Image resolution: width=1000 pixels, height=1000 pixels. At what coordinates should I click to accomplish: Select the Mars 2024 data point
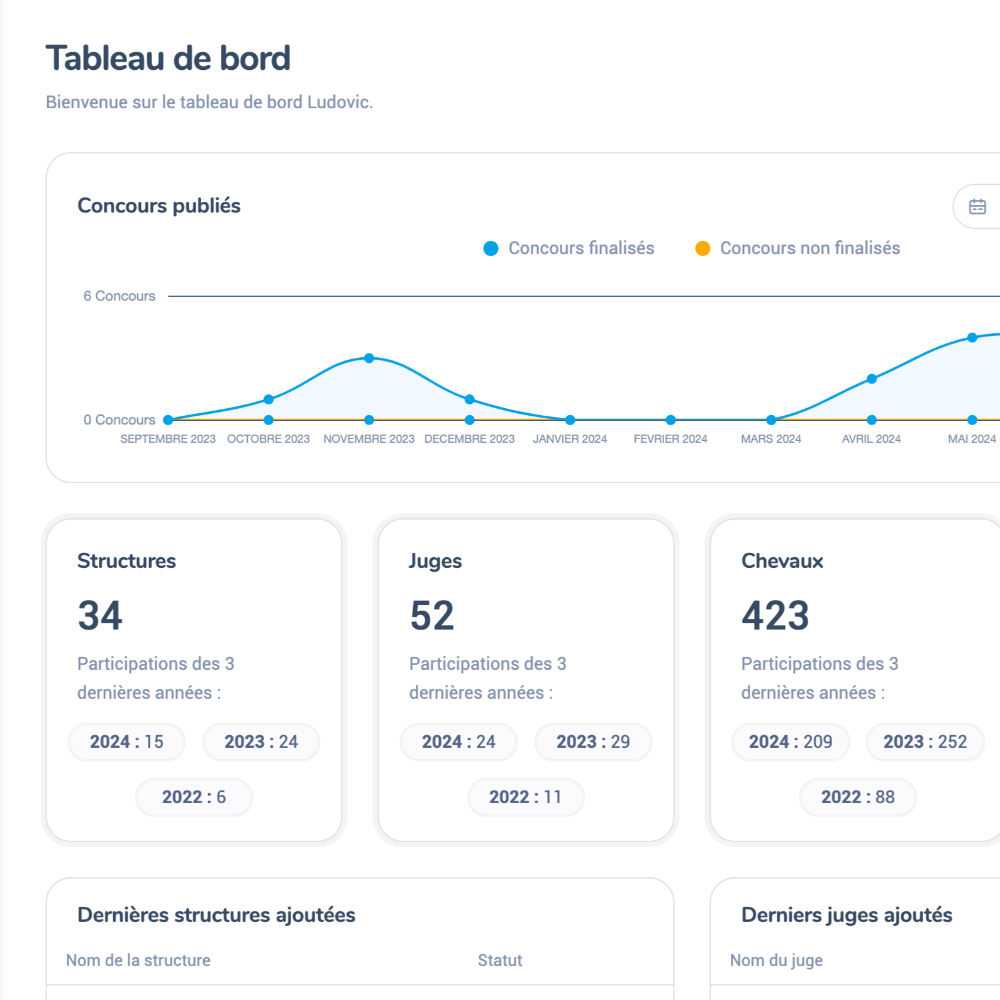pyautogui.click(x=771, y=420)
